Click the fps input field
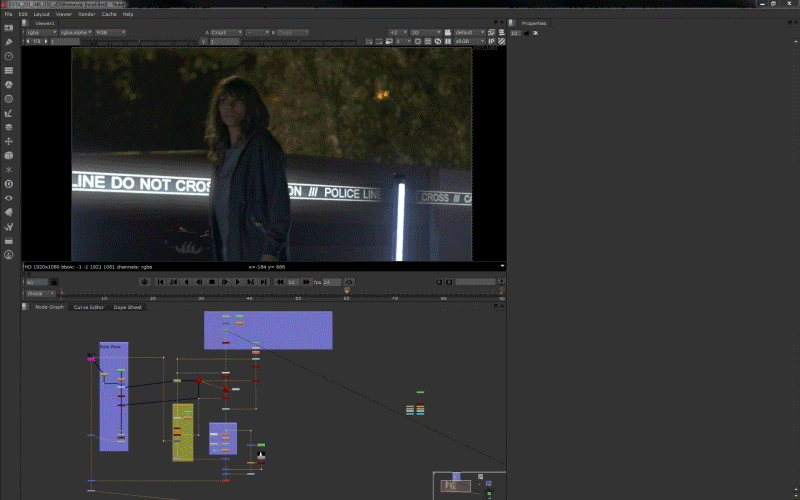The image size is (800, 500). [x=332, y=282]
